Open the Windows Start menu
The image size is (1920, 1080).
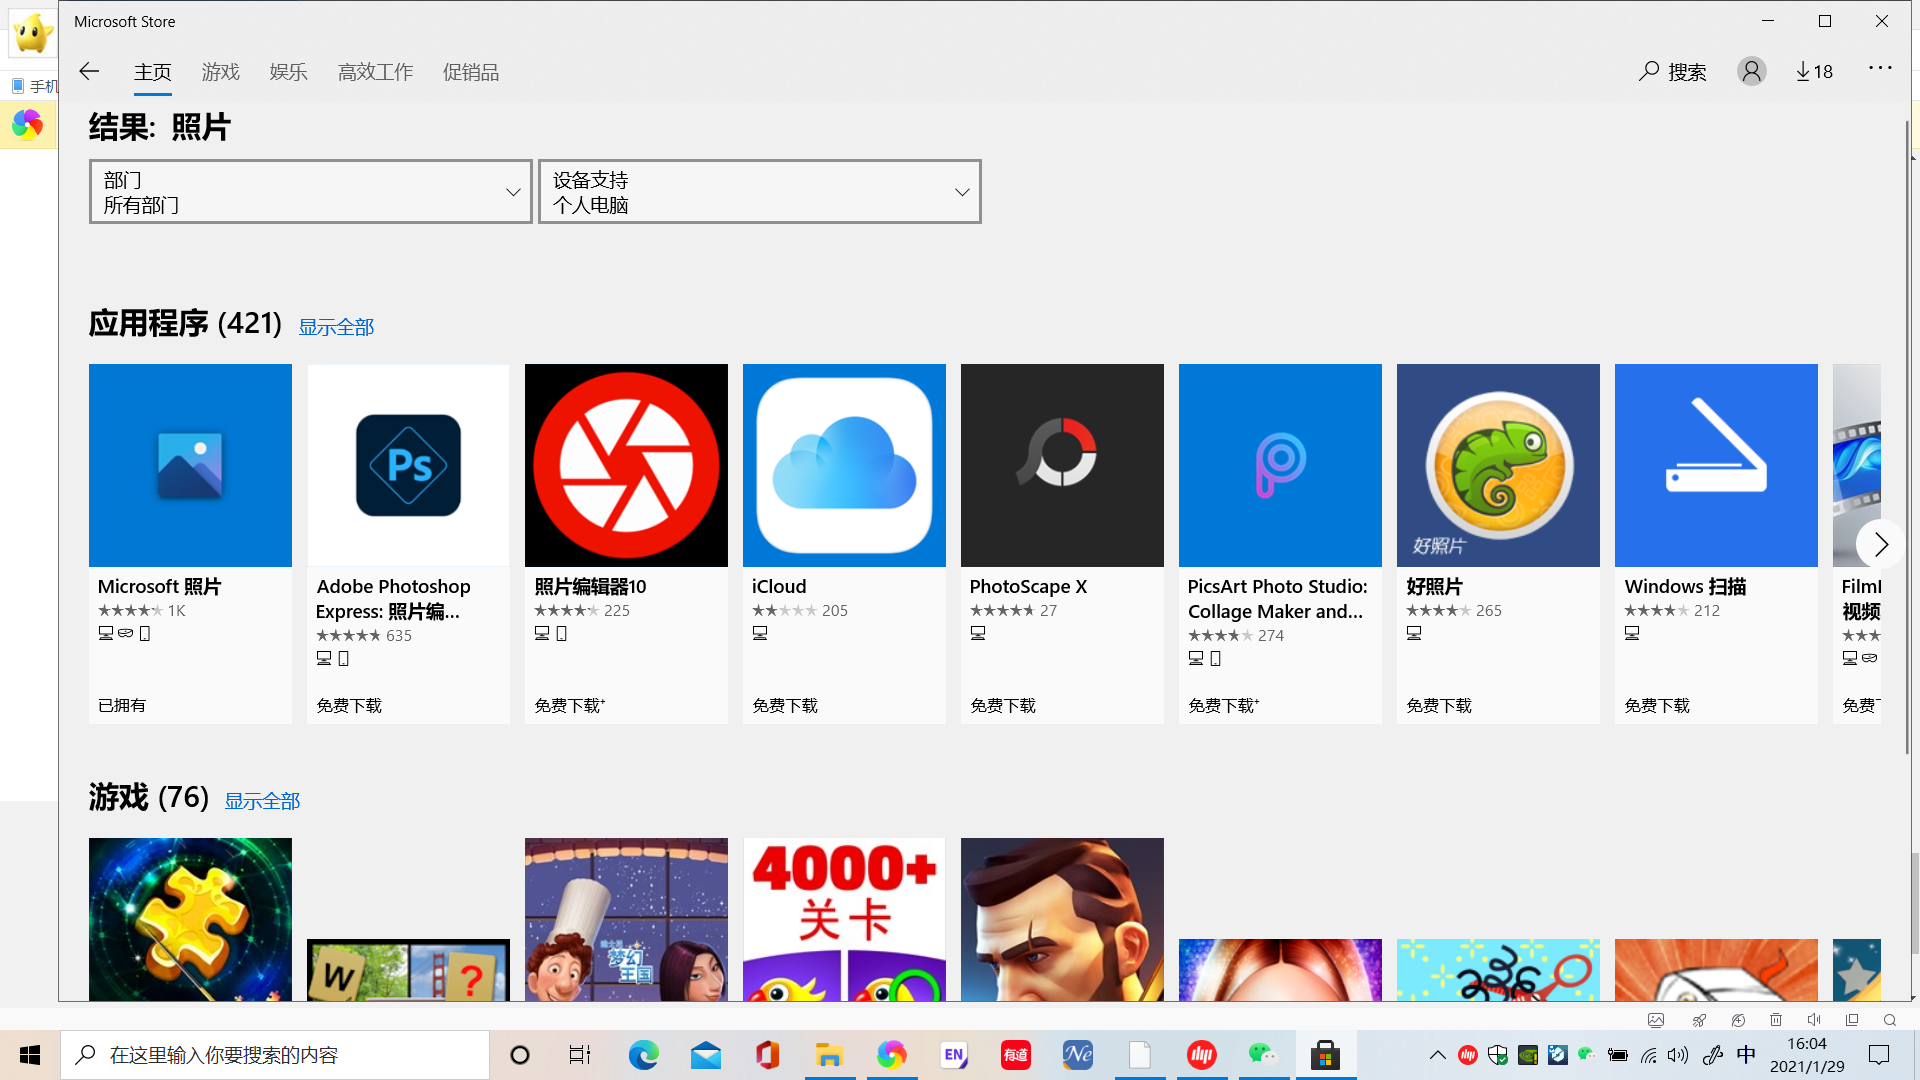[30, 1055]
